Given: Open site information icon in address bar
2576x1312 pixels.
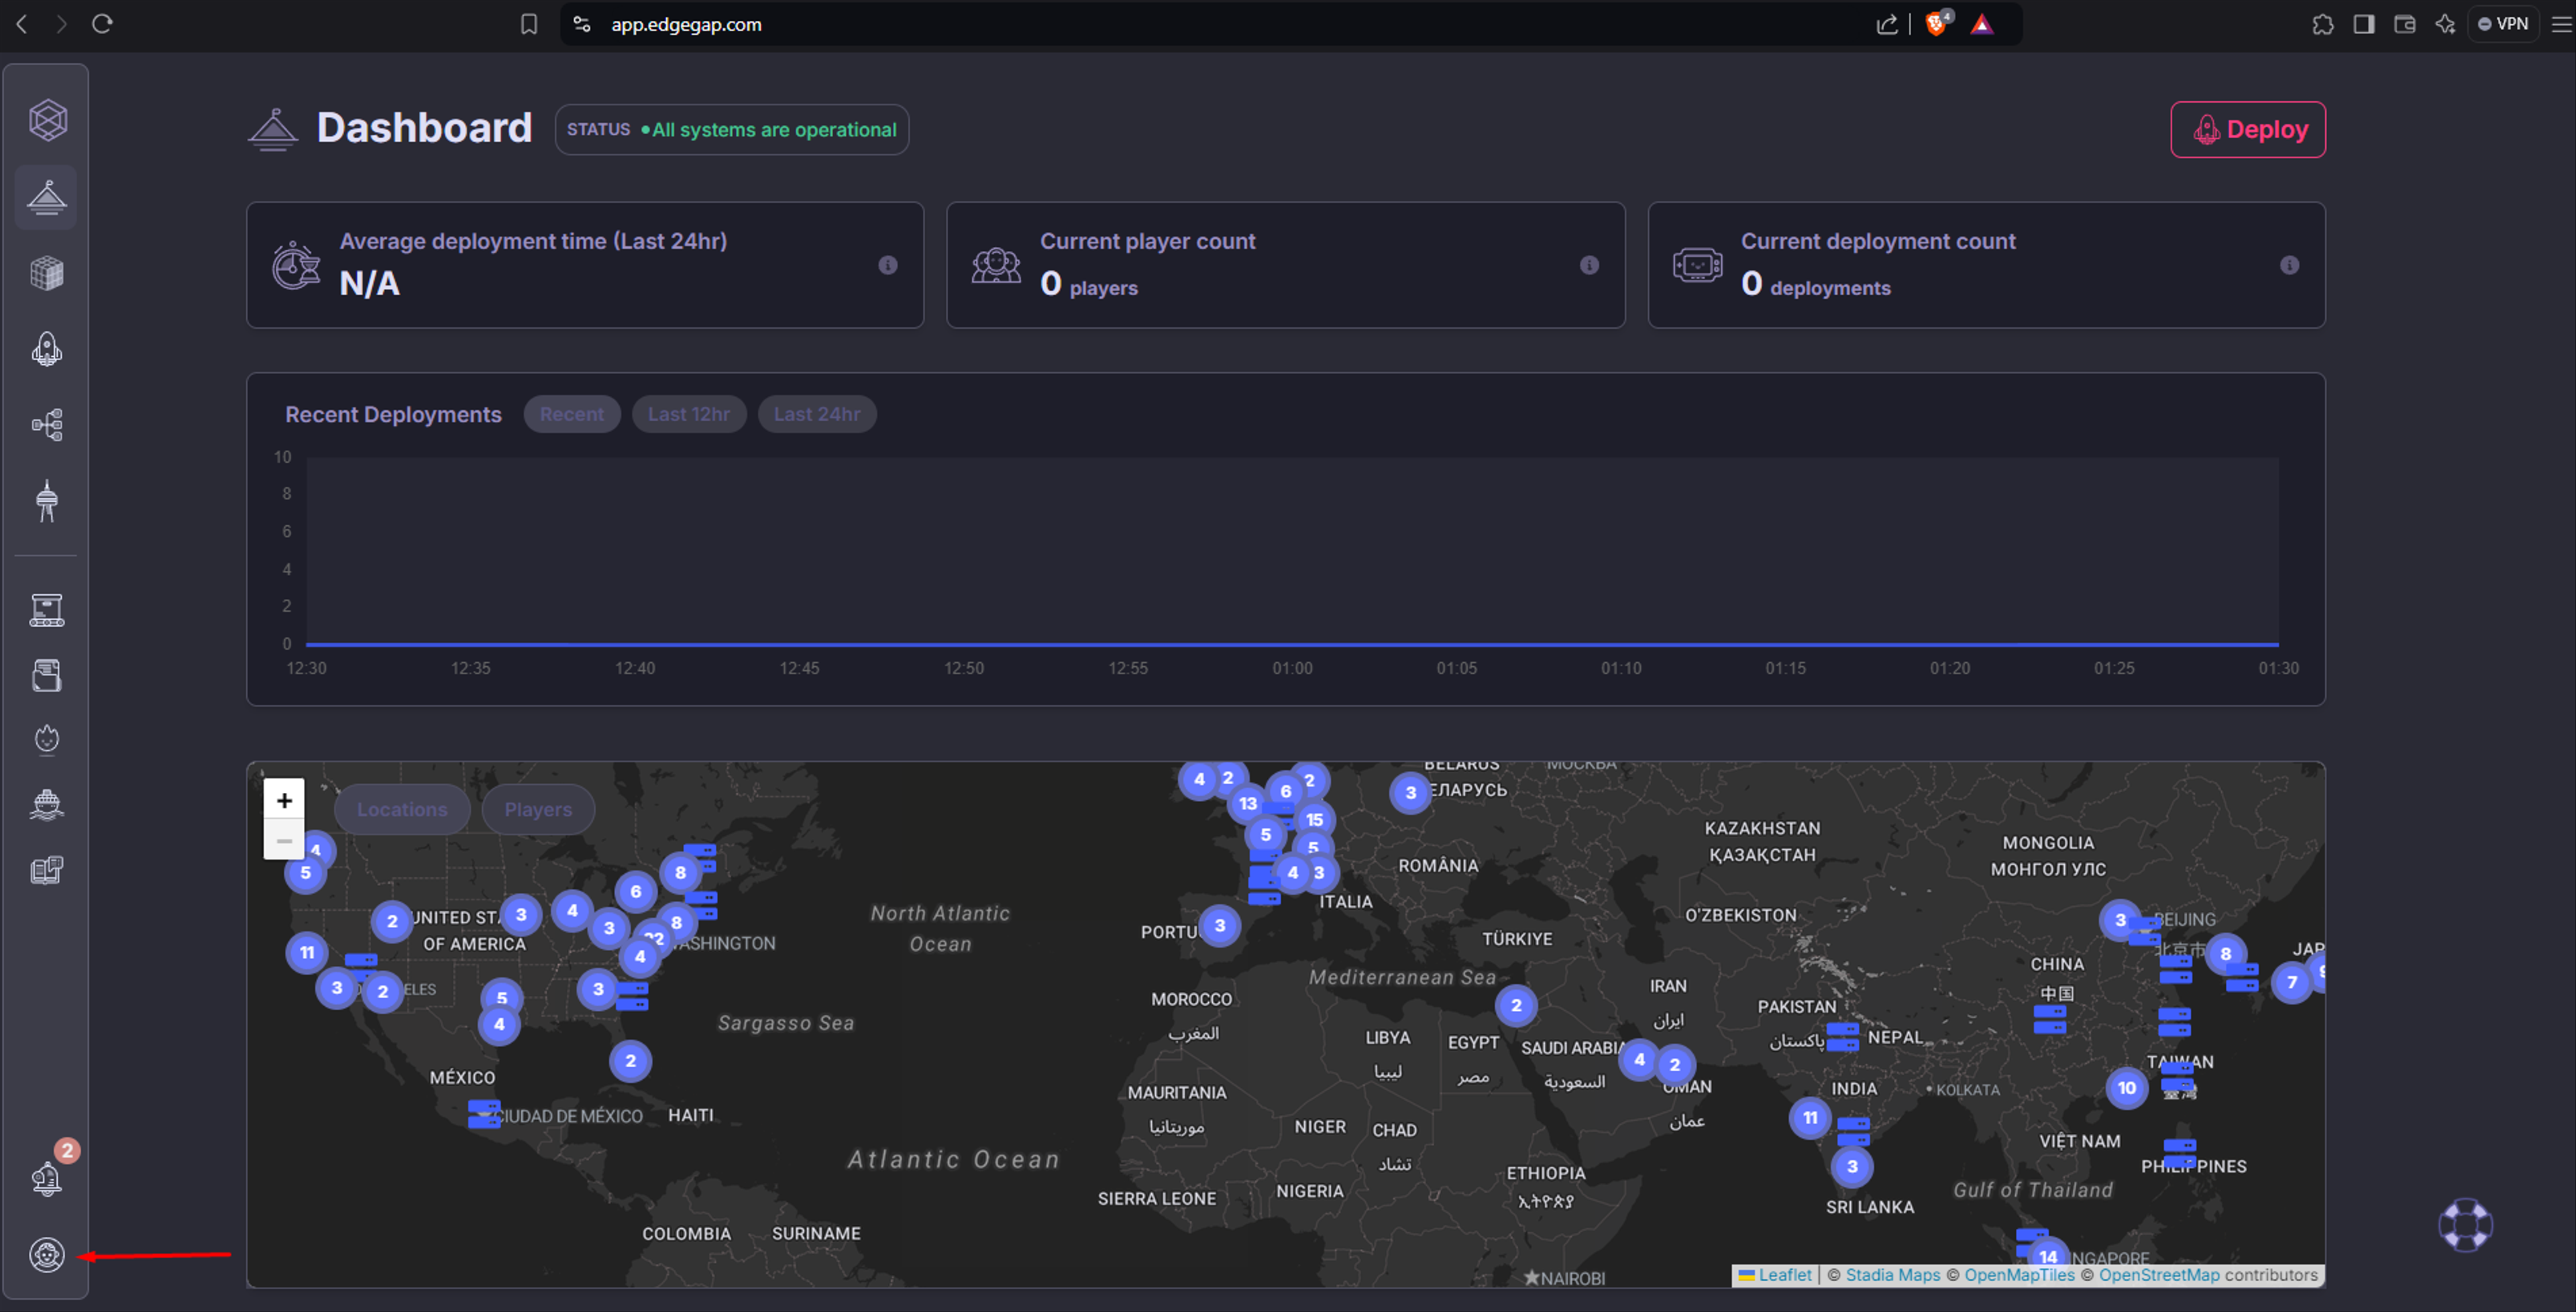Looking at the screenshot, I should [x=582, y=24].
